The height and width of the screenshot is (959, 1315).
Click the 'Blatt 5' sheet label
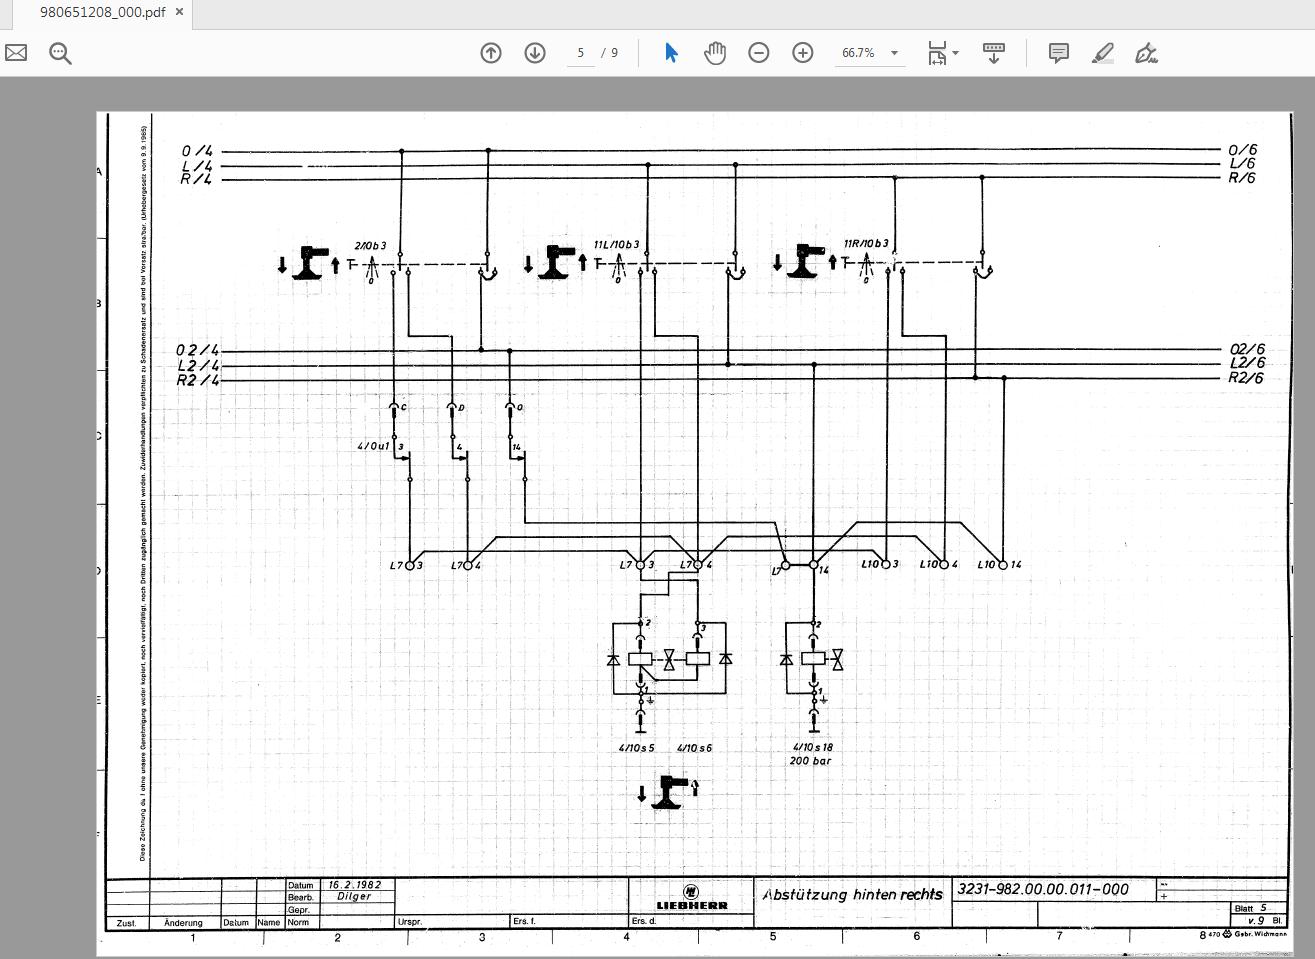[1251, 908]
